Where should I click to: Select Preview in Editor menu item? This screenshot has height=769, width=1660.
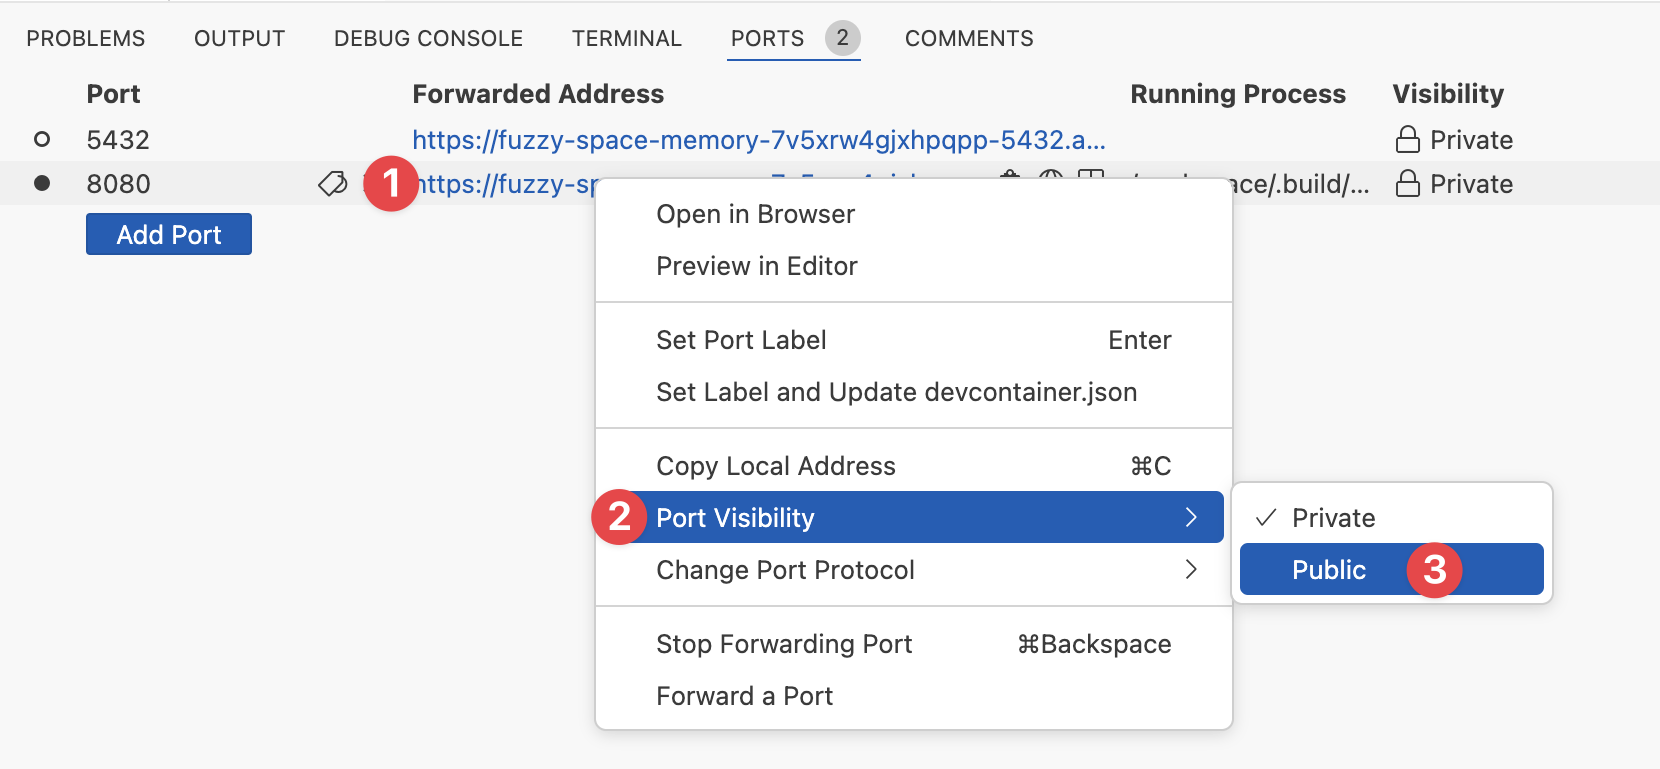tap(756, 266)
